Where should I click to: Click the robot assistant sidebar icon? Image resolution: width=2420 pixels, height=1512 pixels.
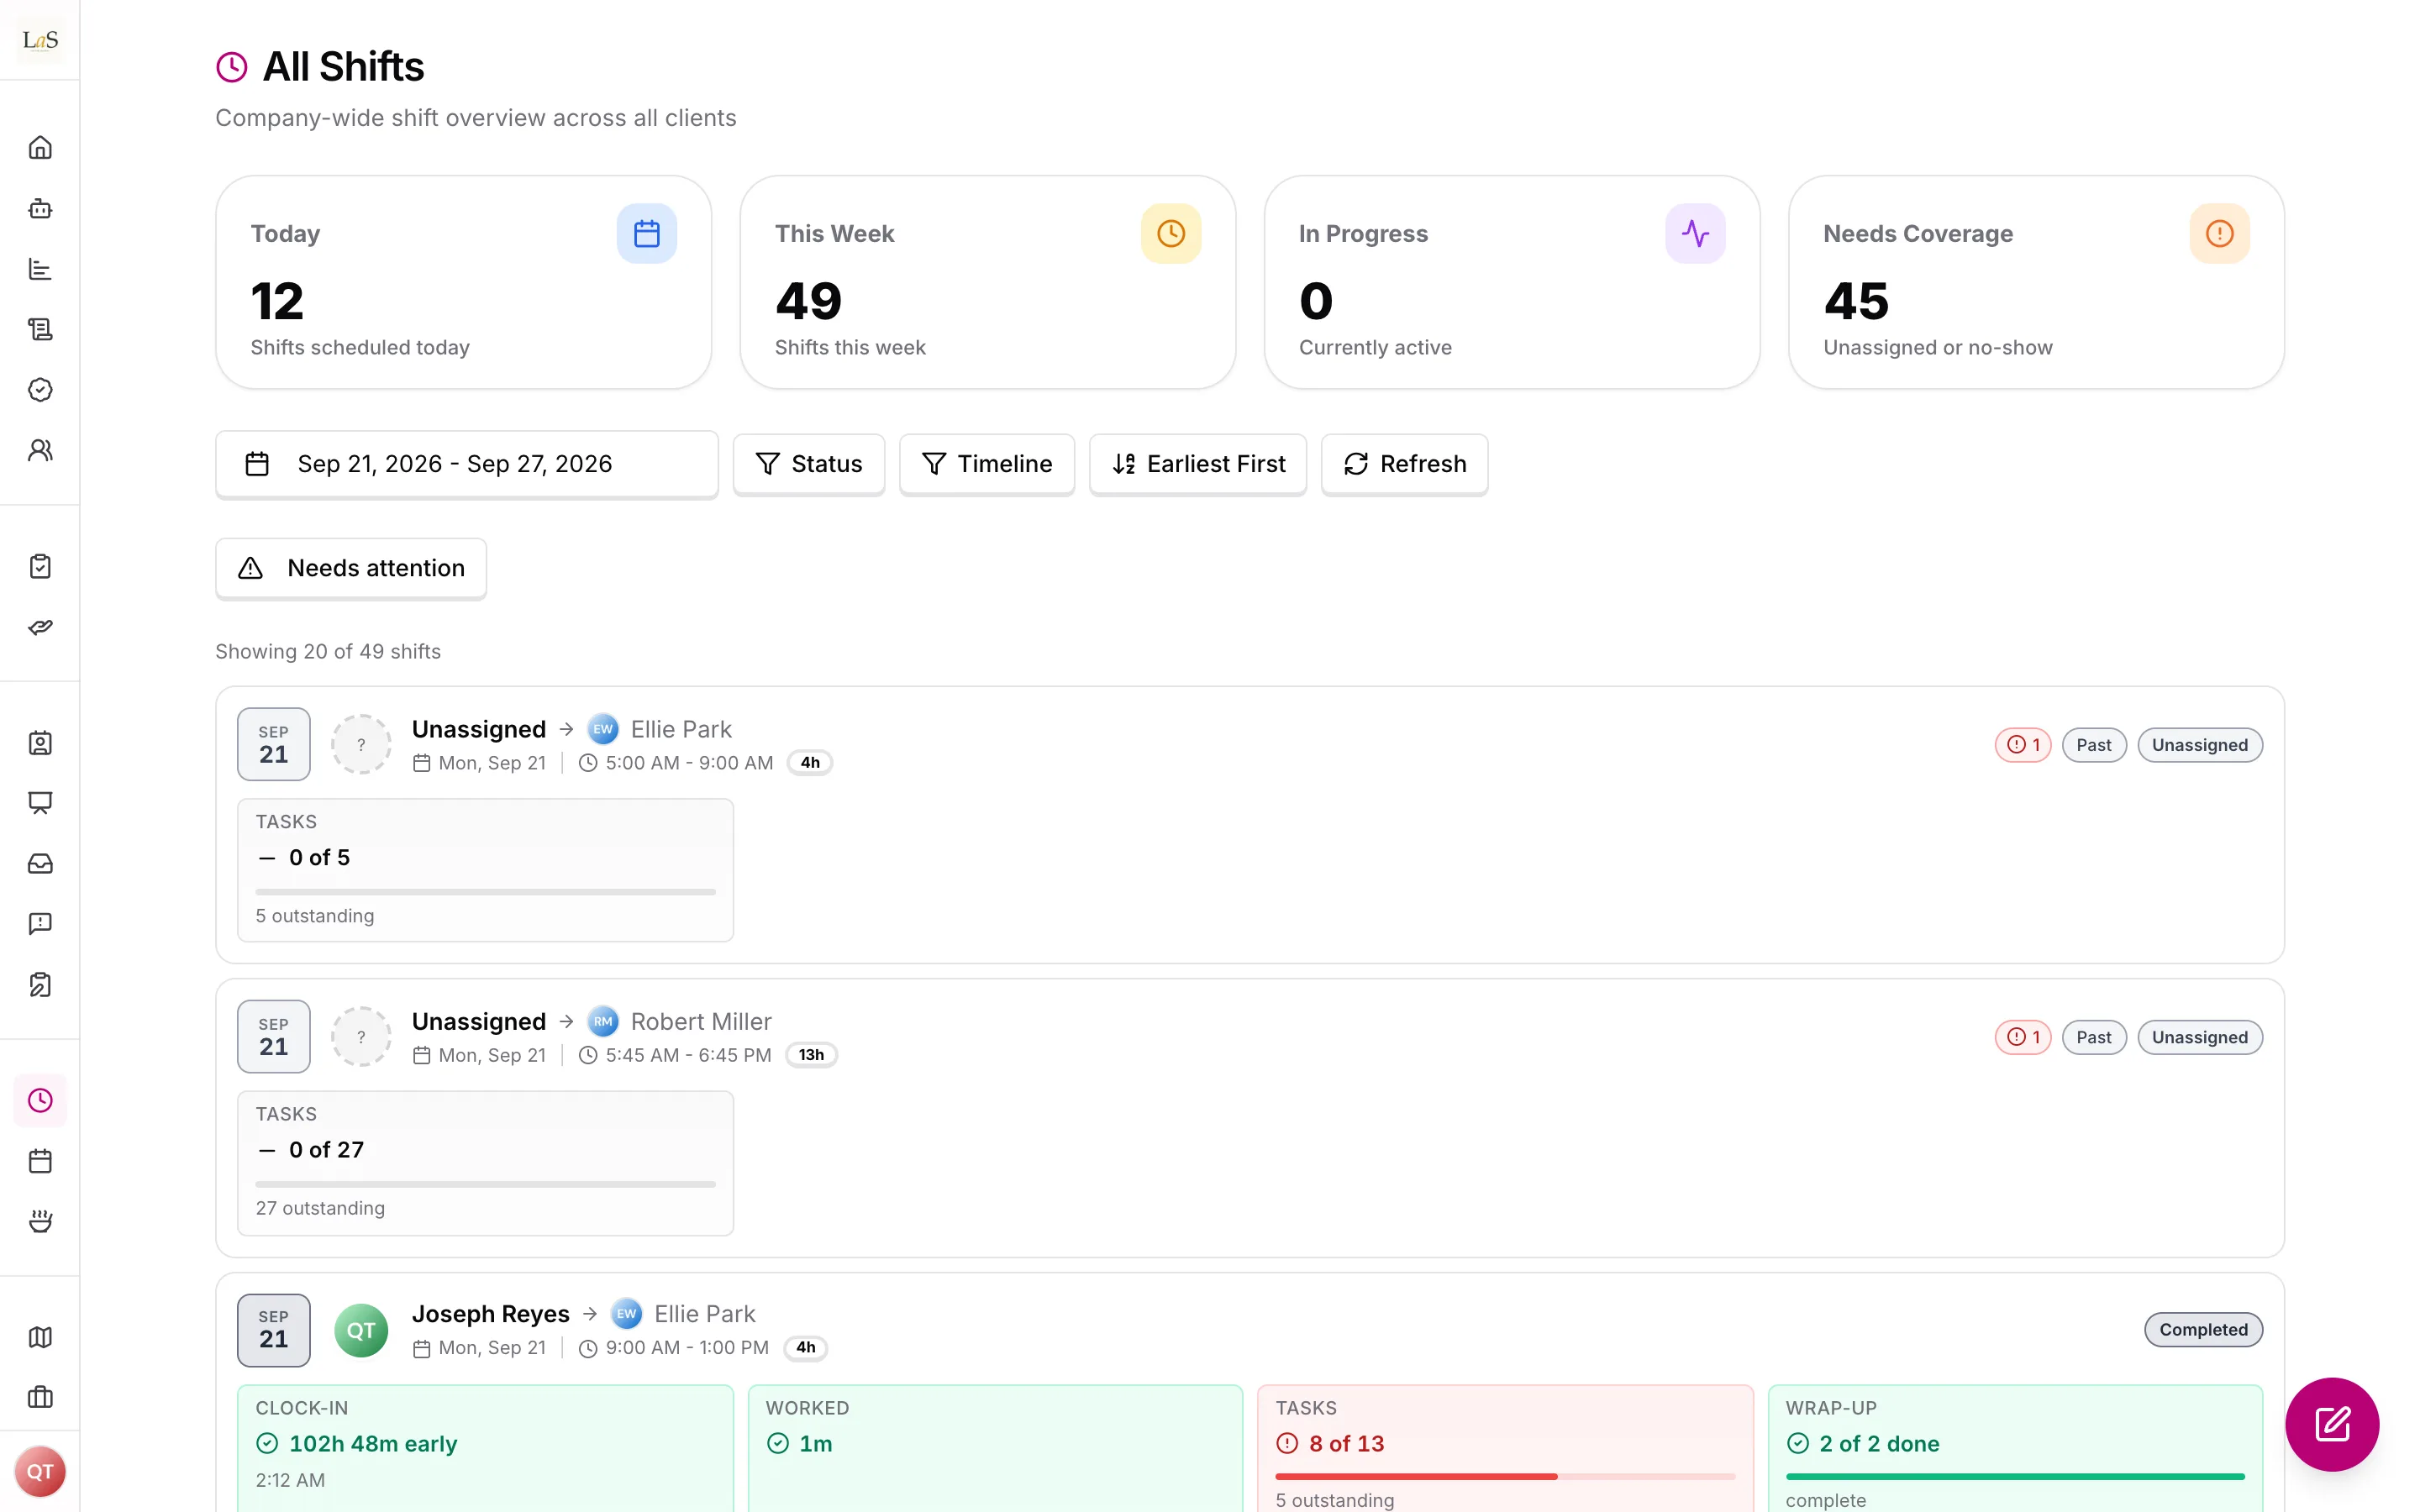click(40, 208)
